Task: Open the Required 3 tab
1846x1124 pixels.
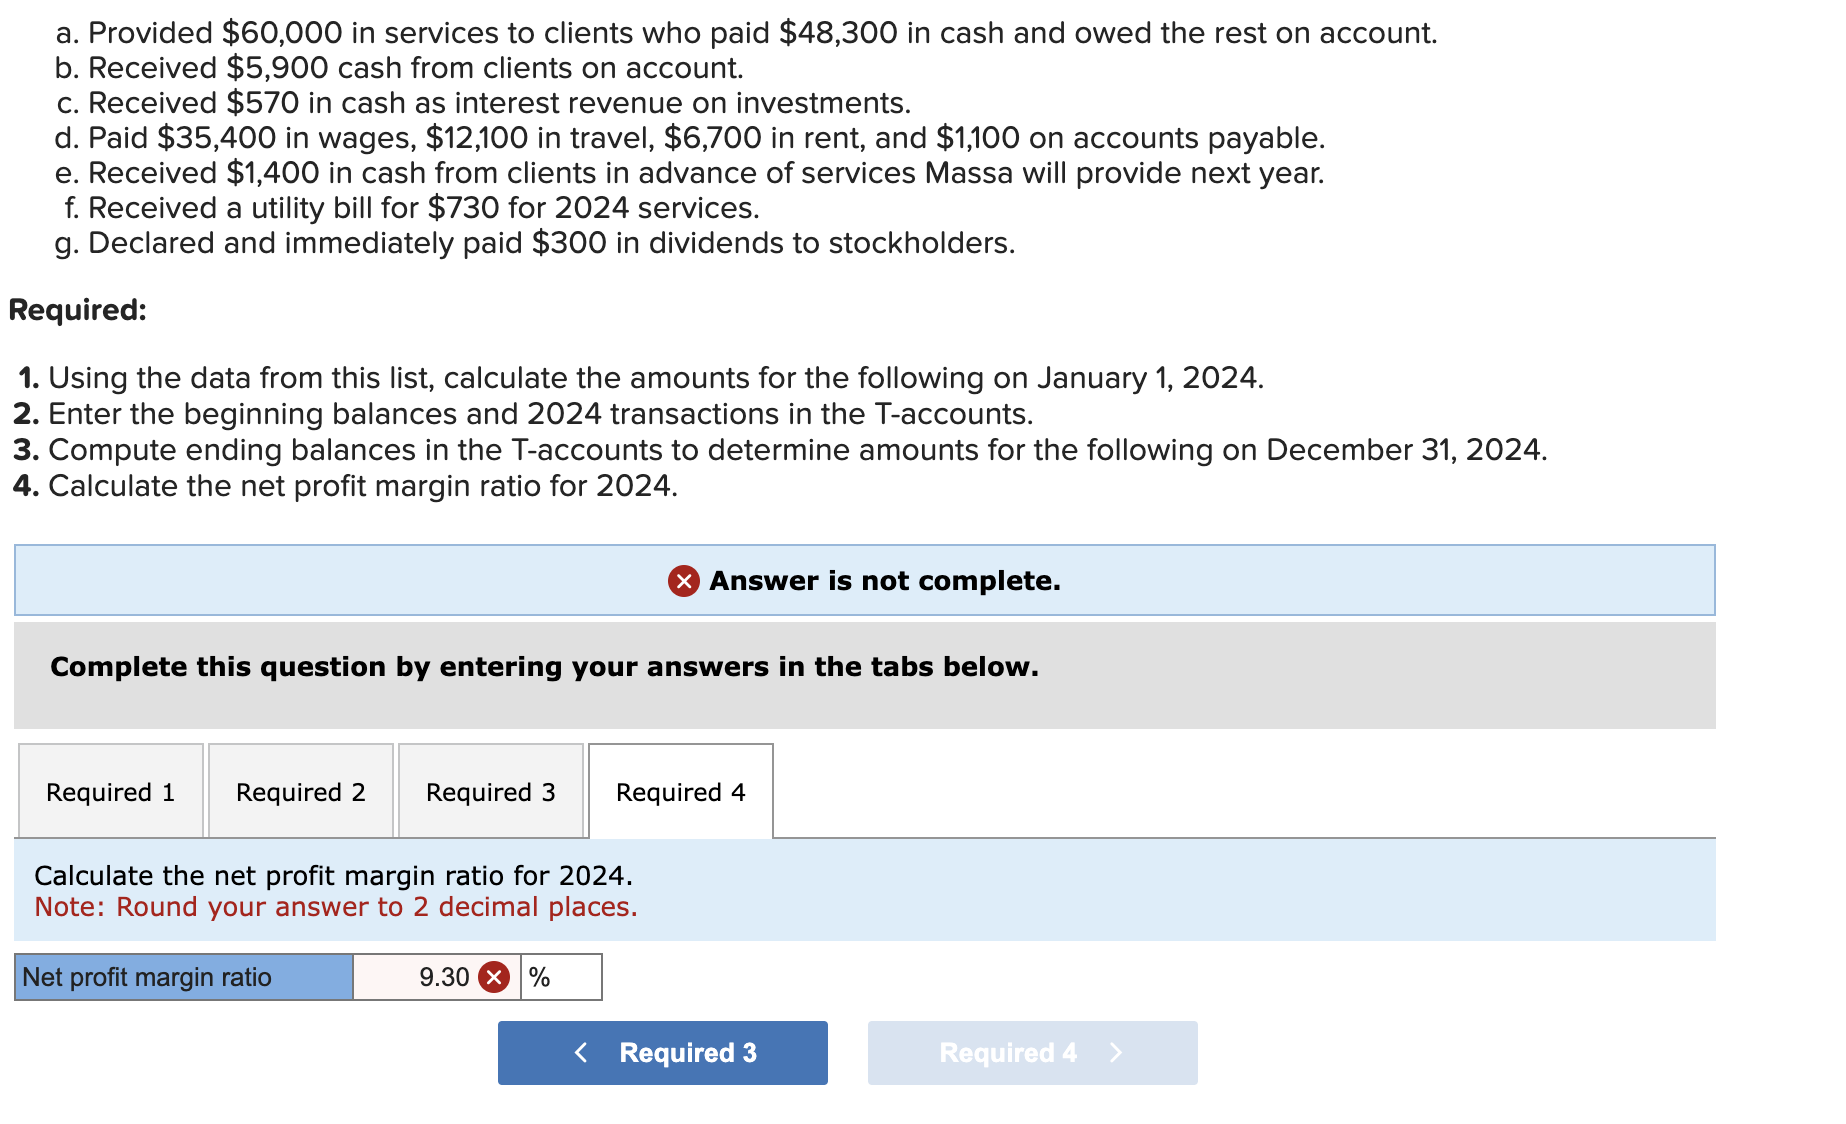Action: click(490, 791)
